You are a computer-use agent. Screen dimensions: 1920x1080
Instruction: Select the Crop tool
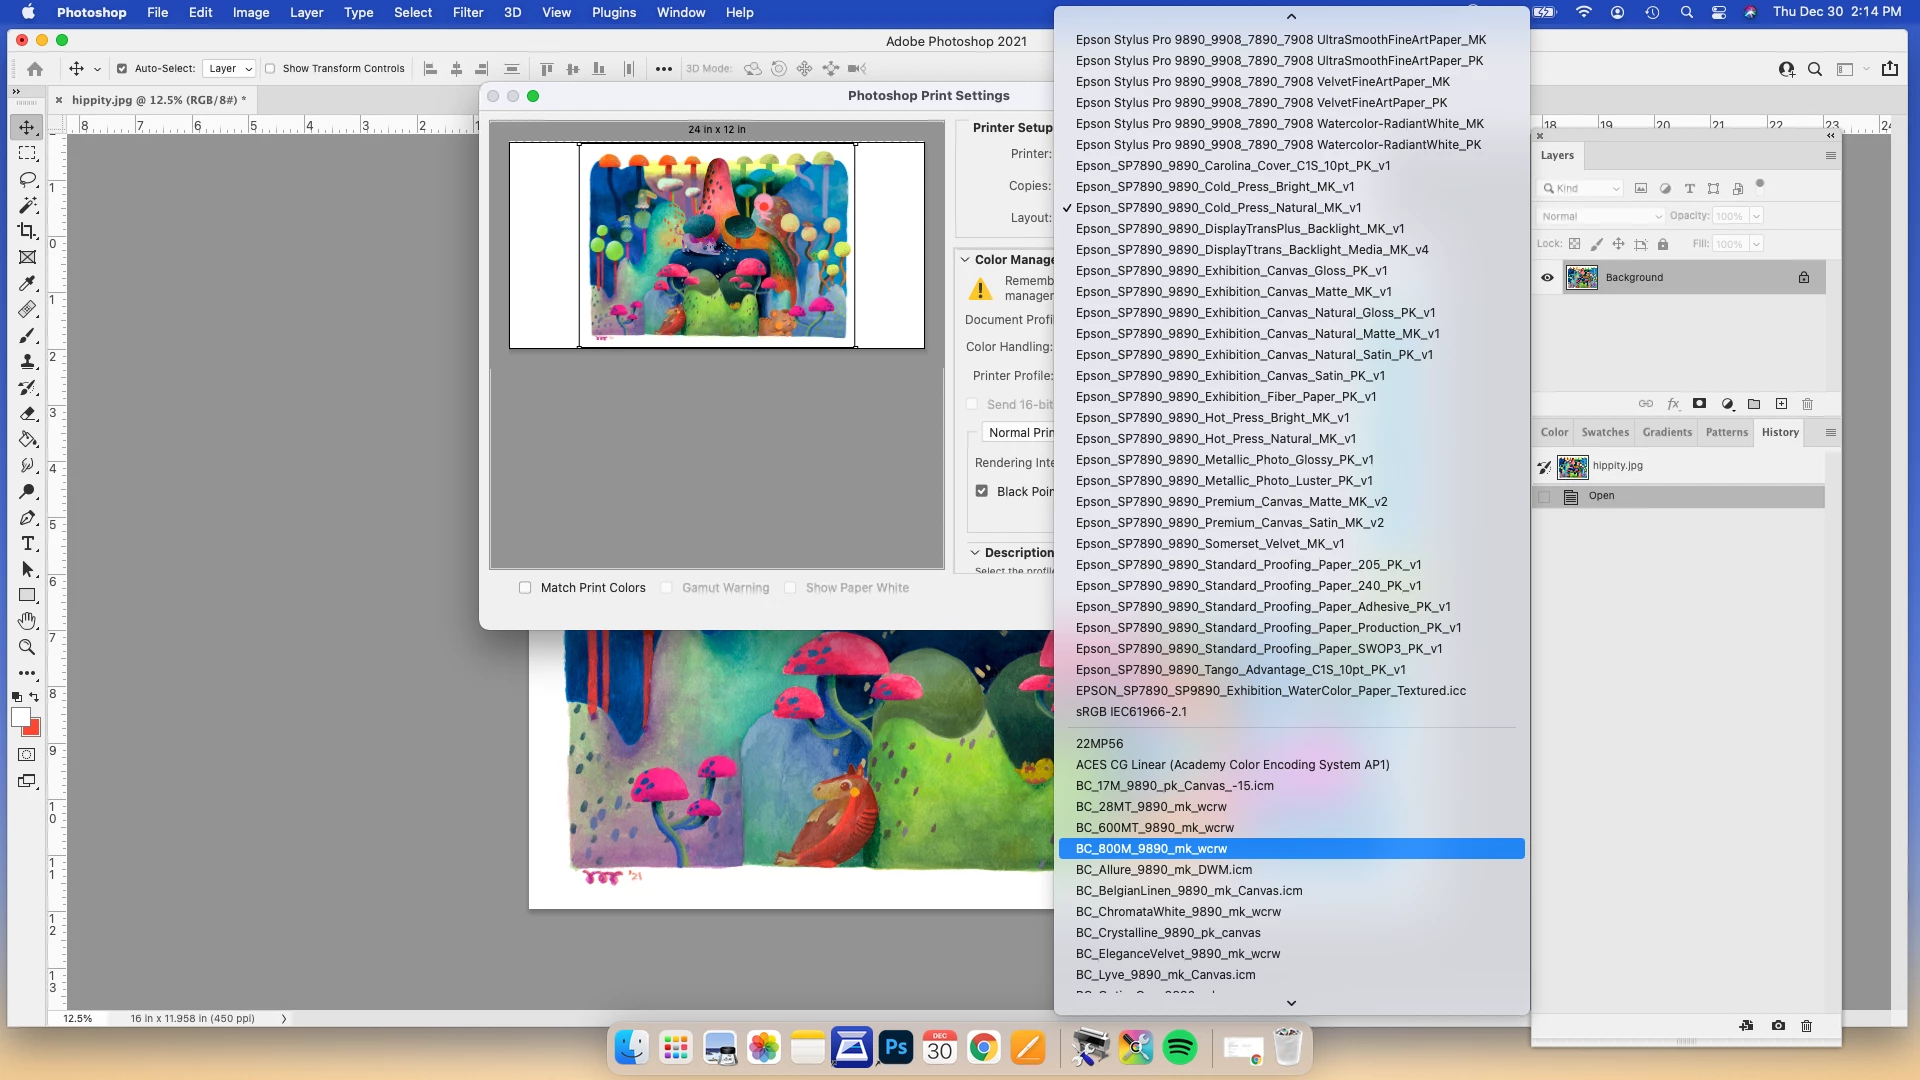[x=27, y=231]
